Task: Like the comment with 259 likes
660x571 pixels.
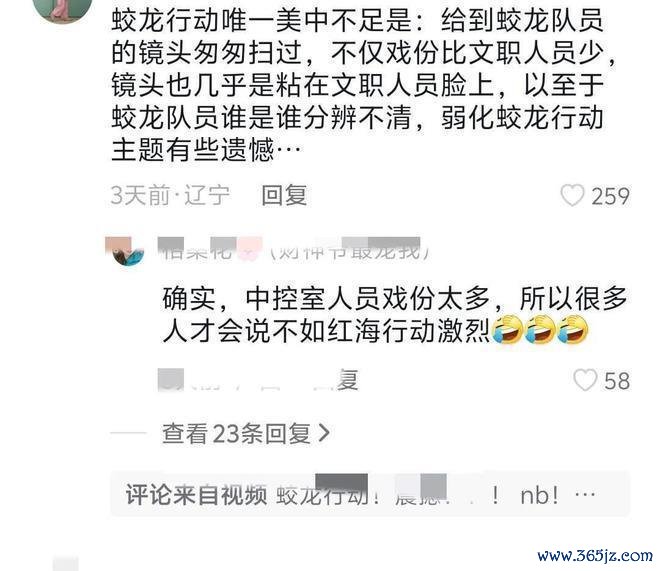Action: [572, 196]
